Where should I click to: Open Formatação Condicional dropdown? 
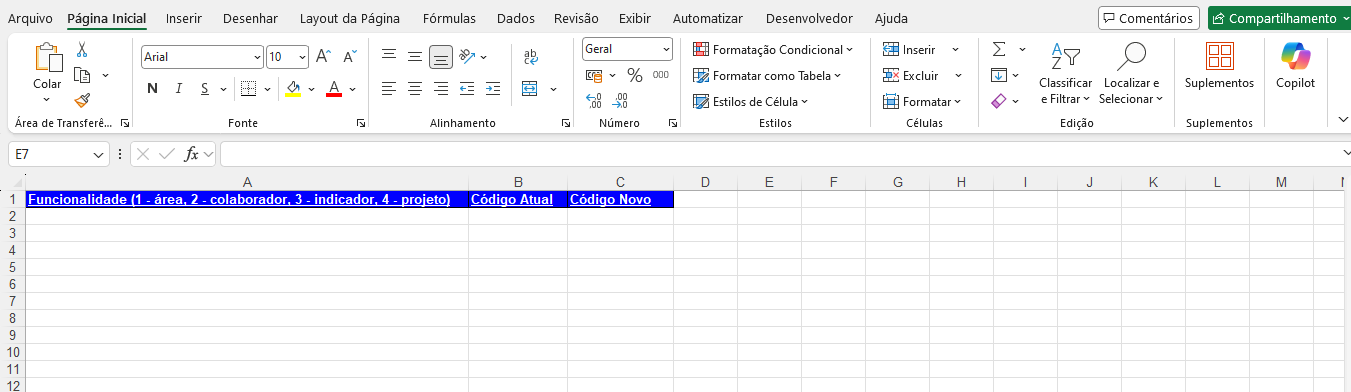773,49
